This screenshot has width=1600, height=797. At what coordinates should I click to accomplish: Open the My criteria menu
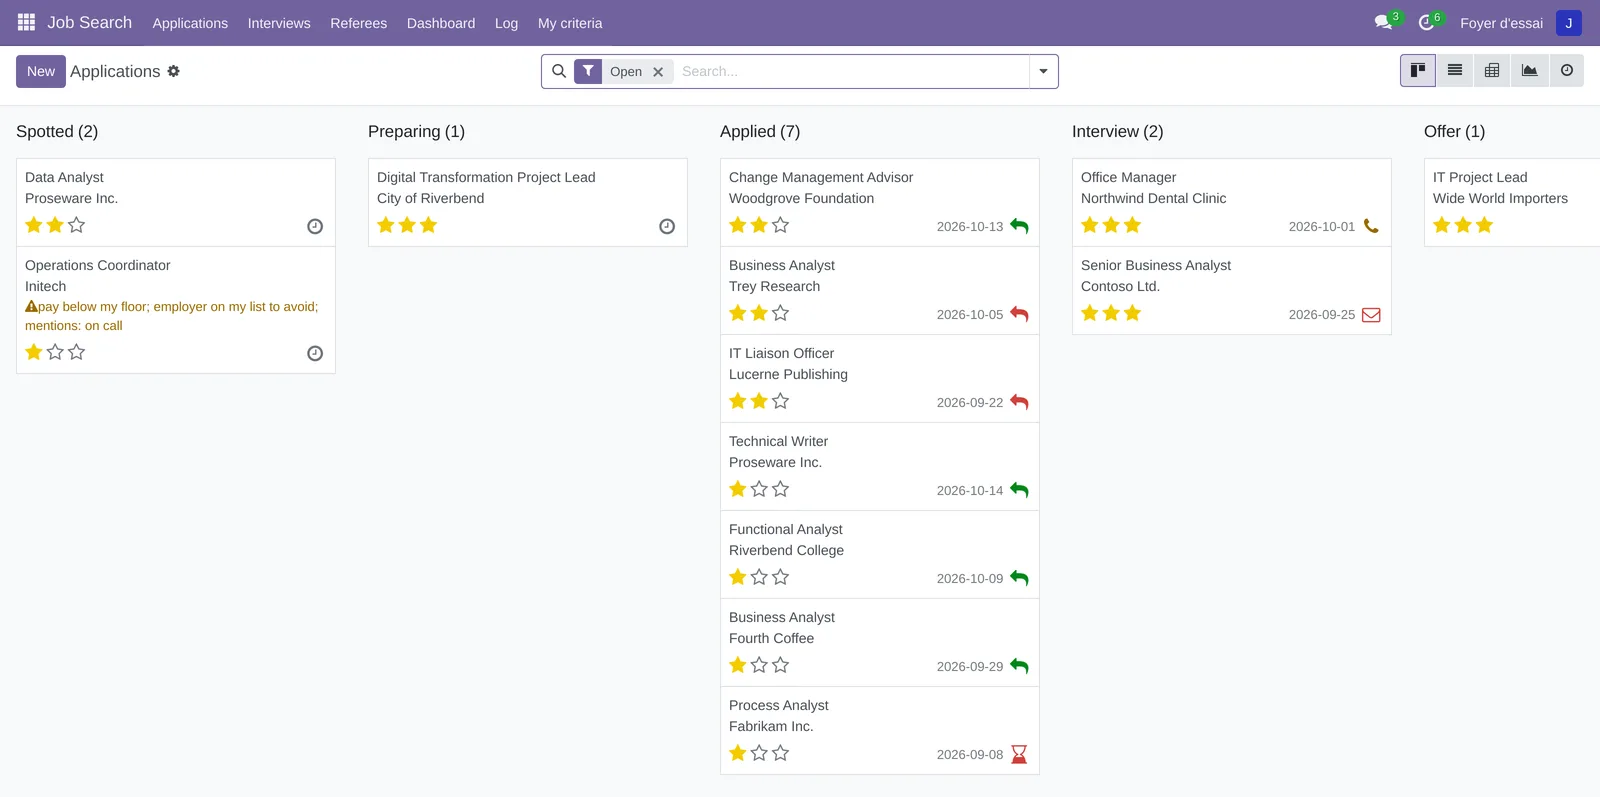tap(570, 23)
